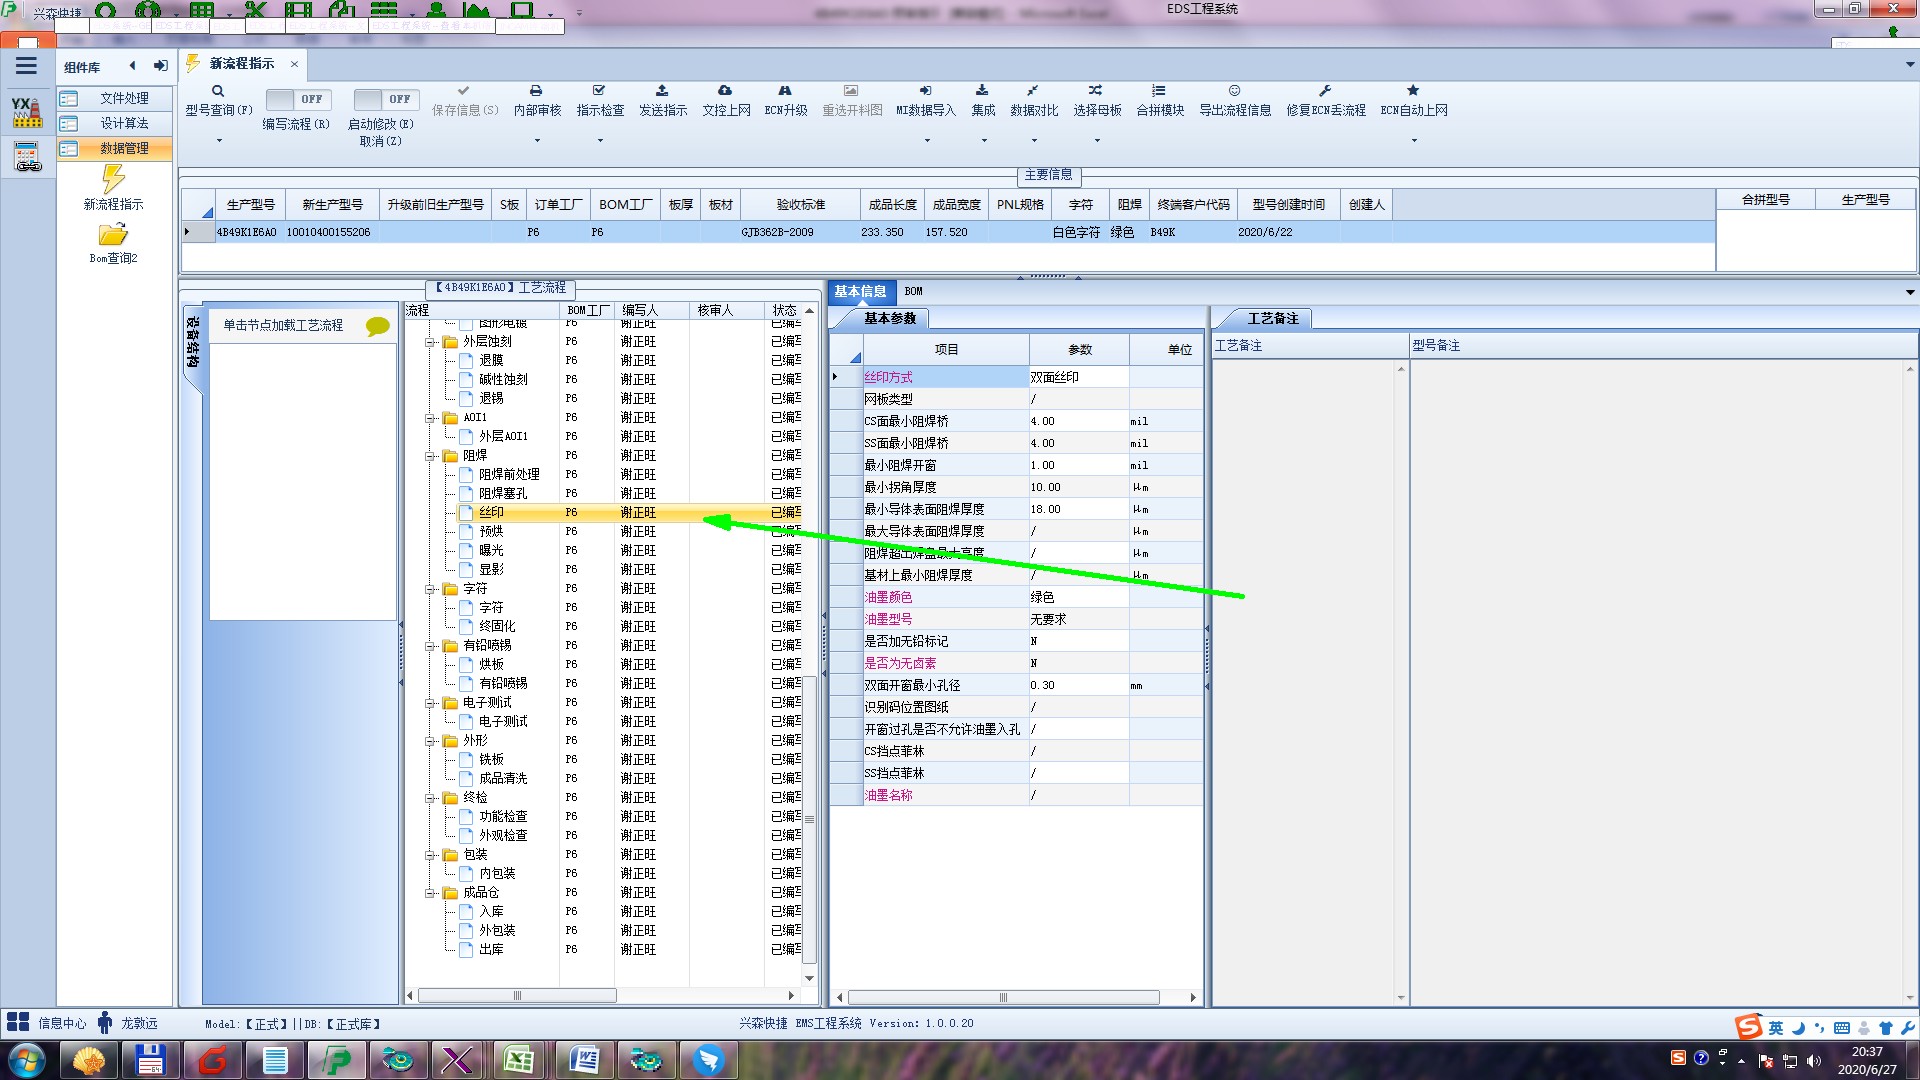The height and width of the screenshot is (1080, 1920).
Task: Collapse the 外层蚀刻 tree node
Action: click(430, 342)
